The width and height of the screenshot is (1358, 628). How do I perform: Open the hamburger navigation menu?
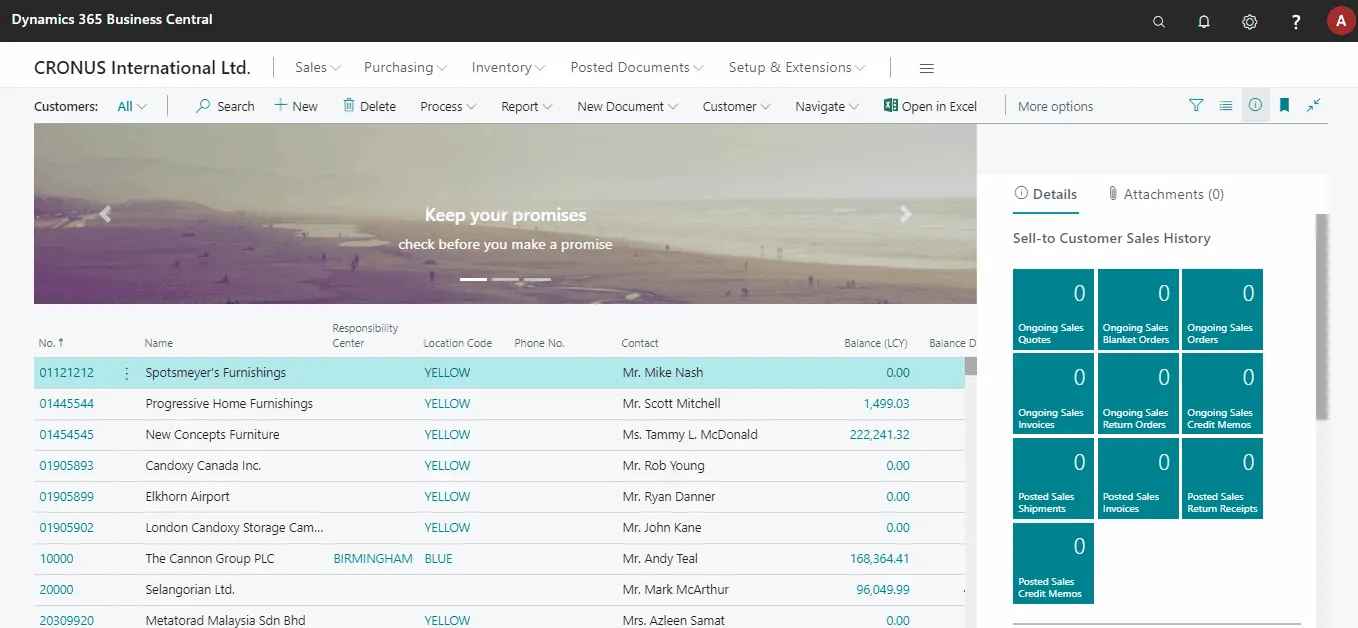[x=927, y=68]
